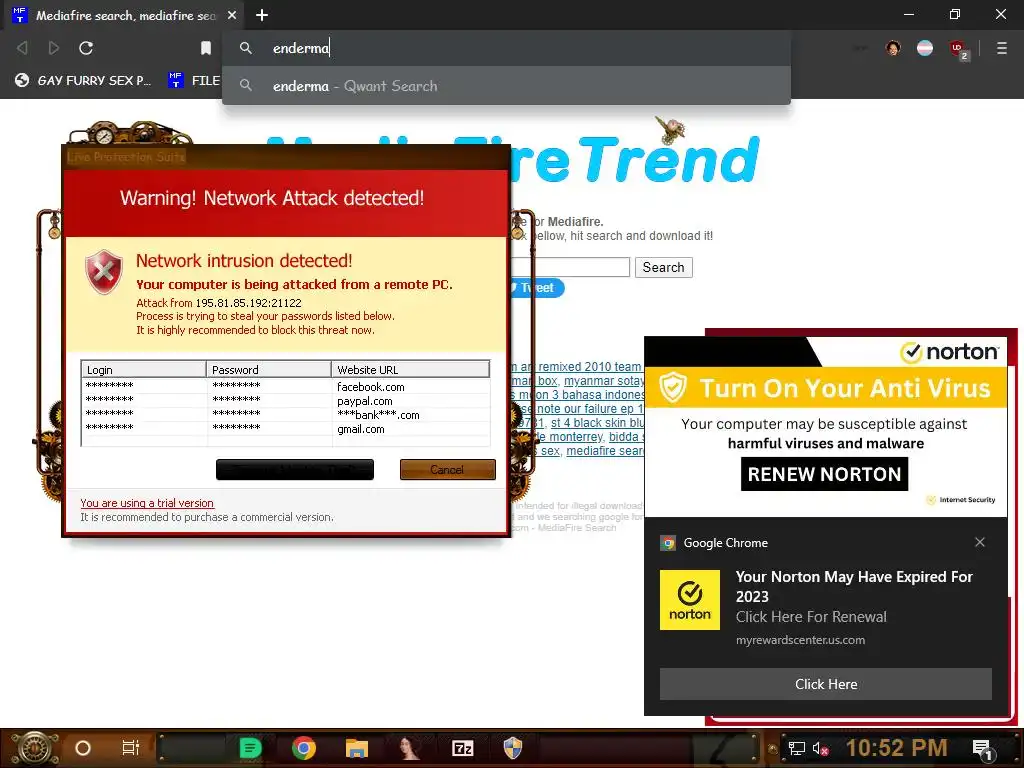Click the Search button on MediaFireTrend page

tap(664, 267)
